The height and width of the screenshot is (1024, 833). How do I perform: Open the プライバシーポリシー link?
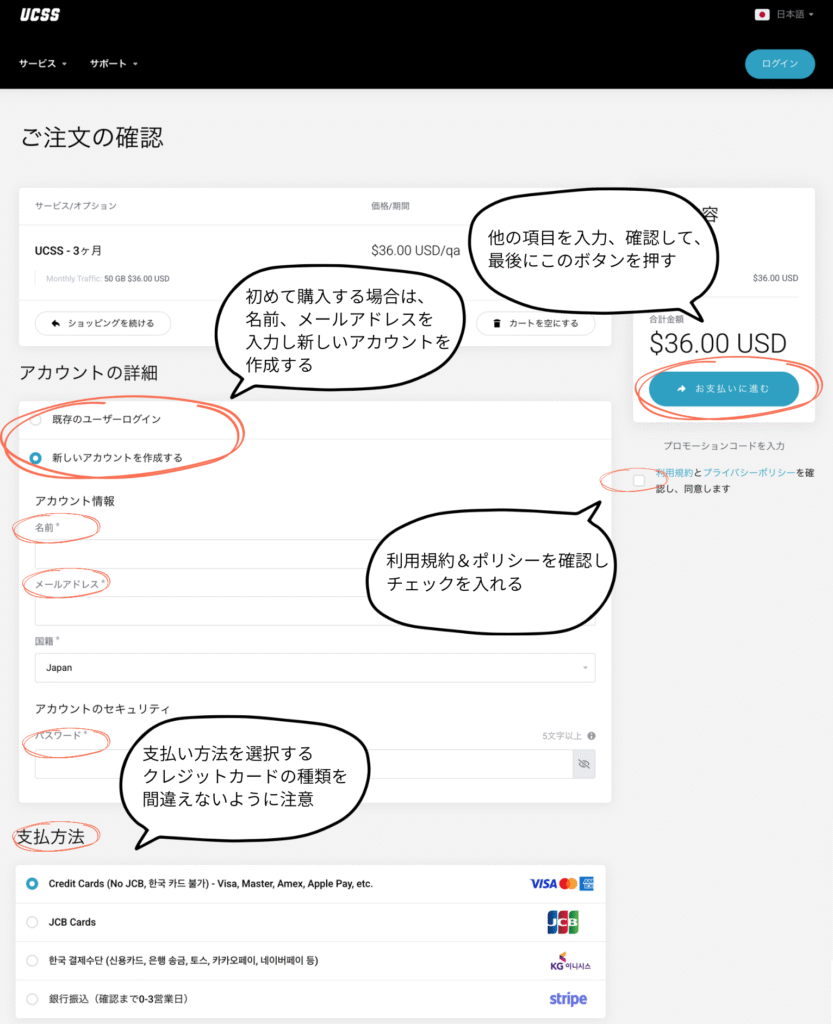(x=749, y=473)
